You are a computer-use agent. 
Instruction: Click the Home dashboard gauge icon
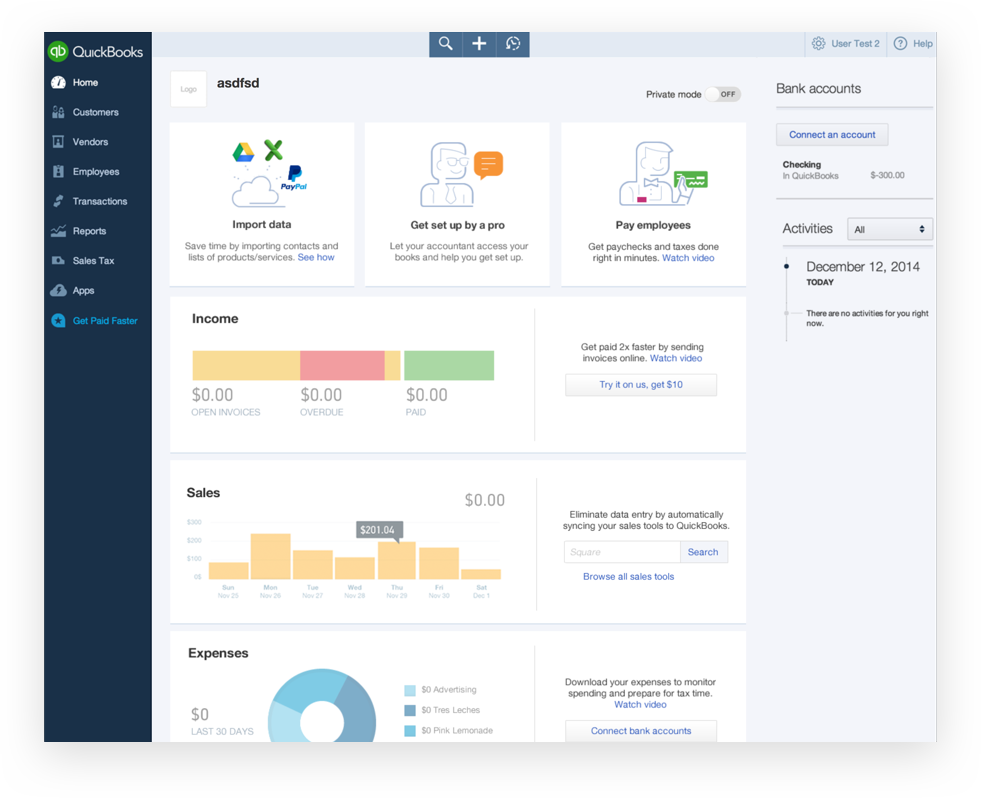coord(58,82)
